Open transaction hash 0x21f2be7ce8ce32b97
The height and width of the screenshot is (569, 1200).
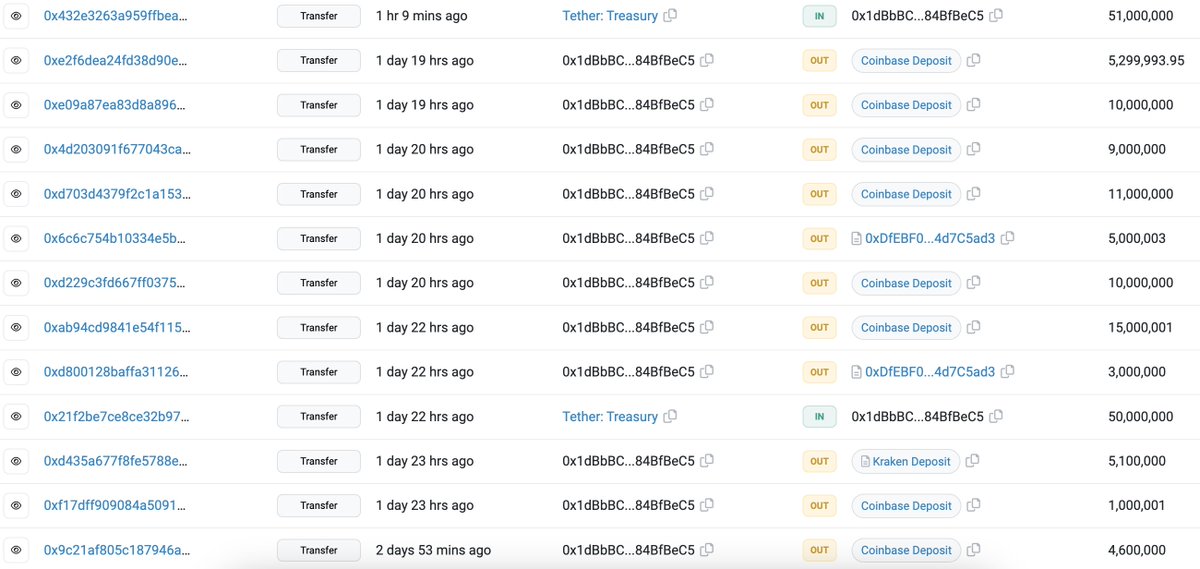pyautogui.click(x=115, y=416)
